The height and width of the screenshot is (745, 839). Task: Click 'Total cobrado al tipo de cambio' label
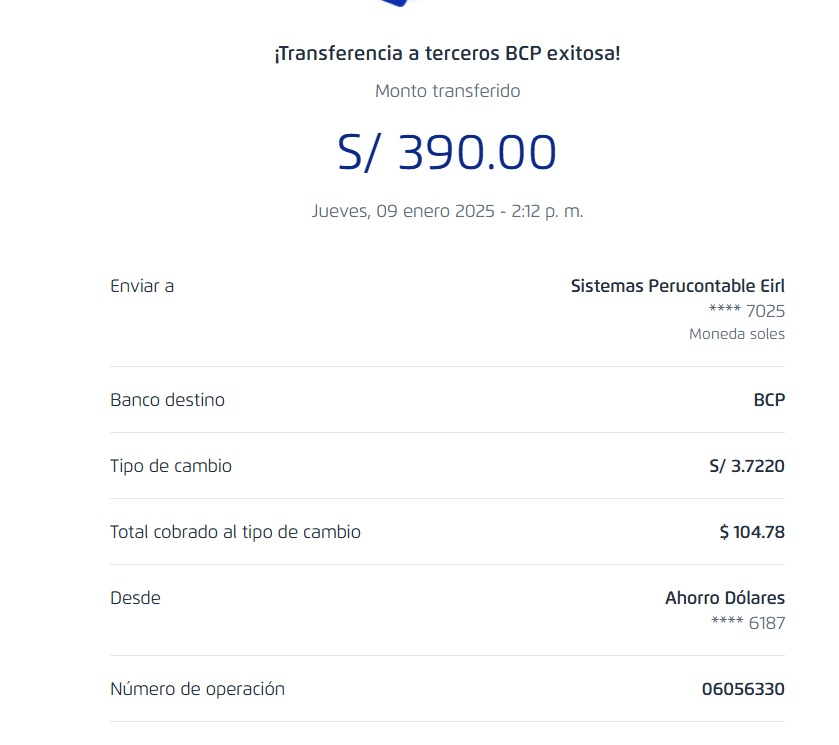click(235, 532)
